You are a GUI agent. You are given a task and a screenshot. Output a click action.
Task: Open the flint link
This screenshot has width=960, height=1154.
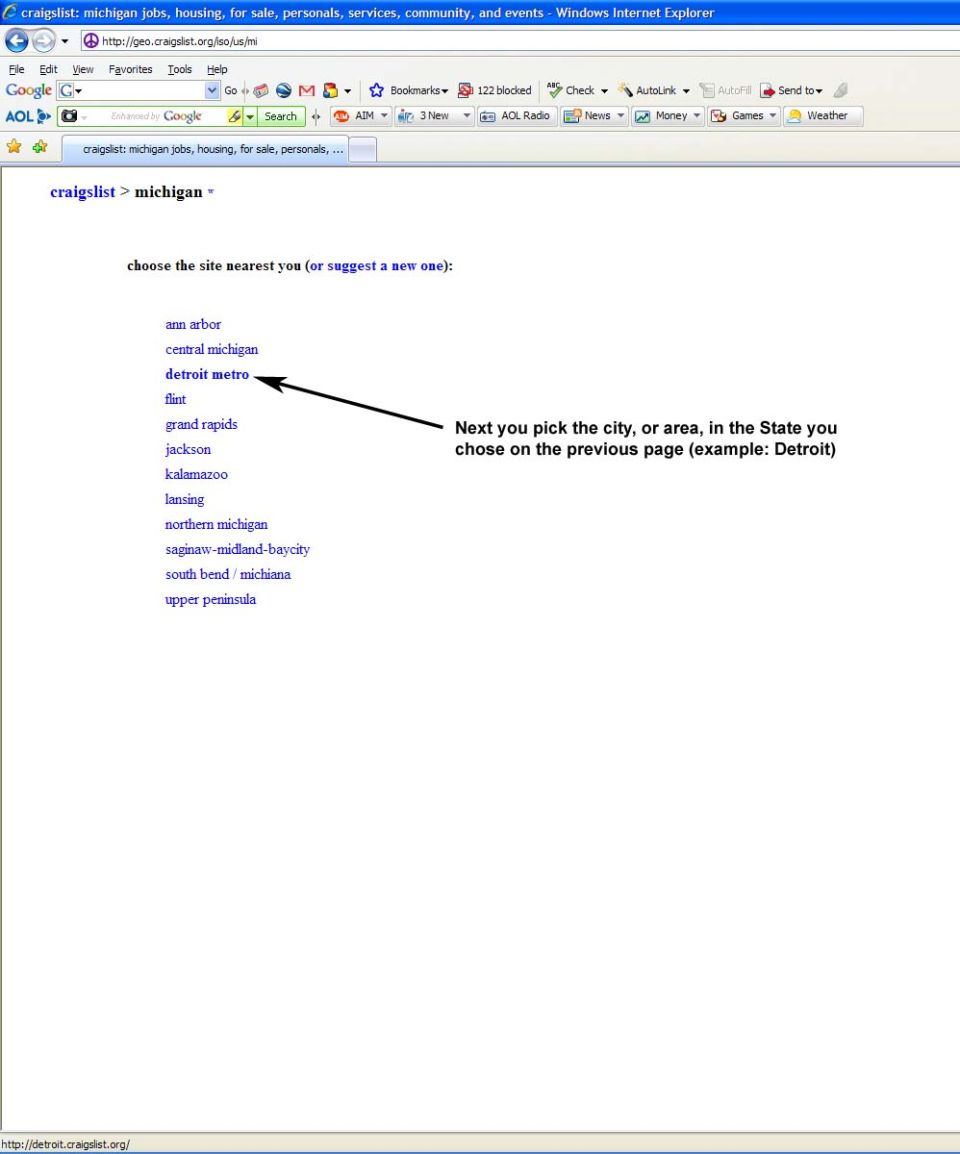pyautogui.click(x=175, y=400)
